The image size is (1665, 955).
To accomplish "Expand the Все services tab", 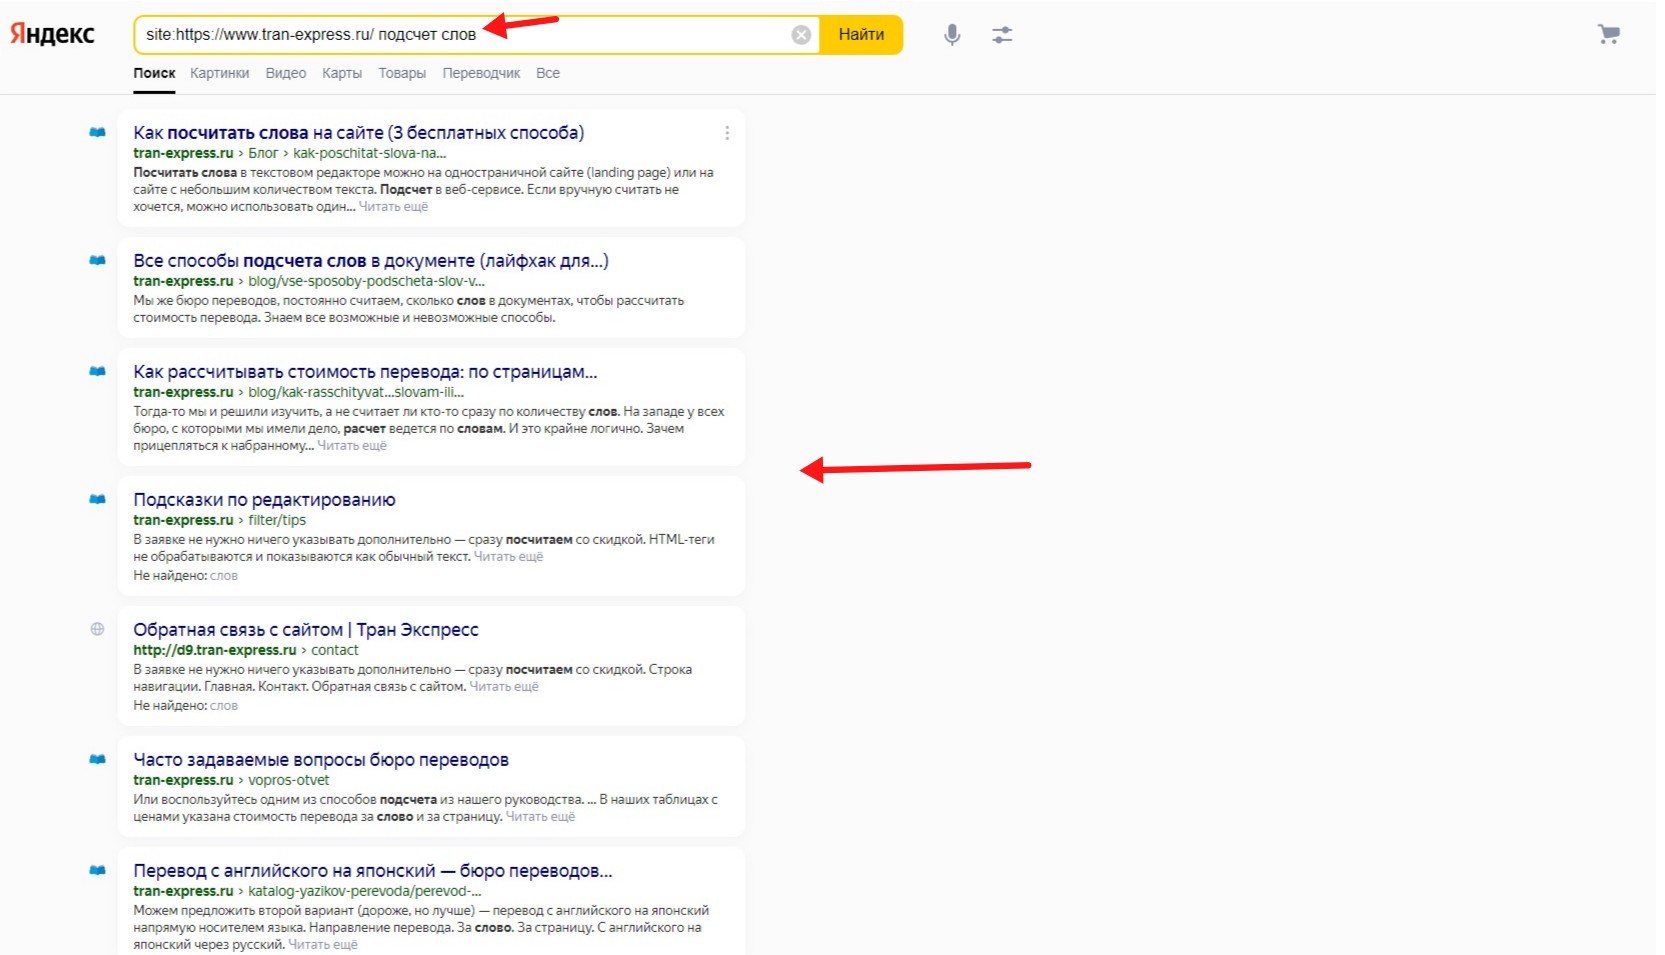I will [548, 73].
